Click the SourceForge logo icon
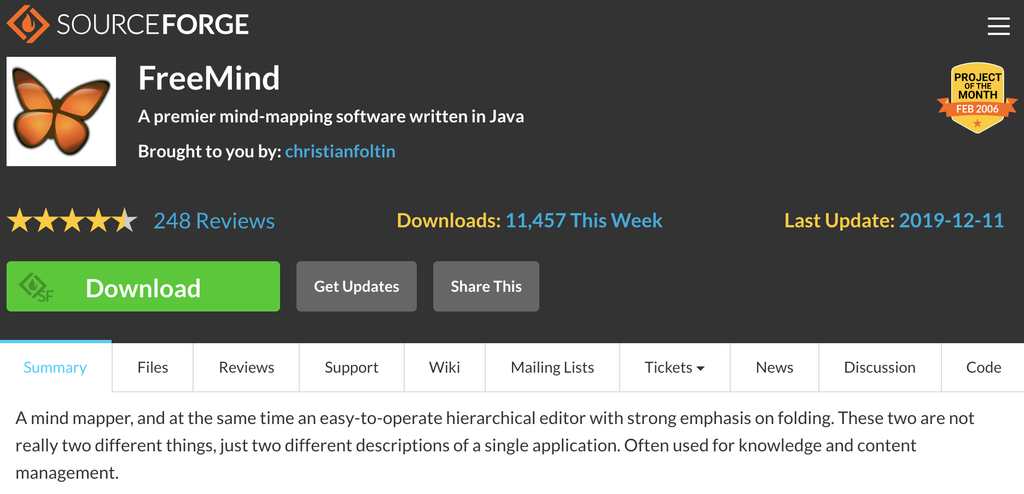Screen dimensions: 1024x494 27,25
